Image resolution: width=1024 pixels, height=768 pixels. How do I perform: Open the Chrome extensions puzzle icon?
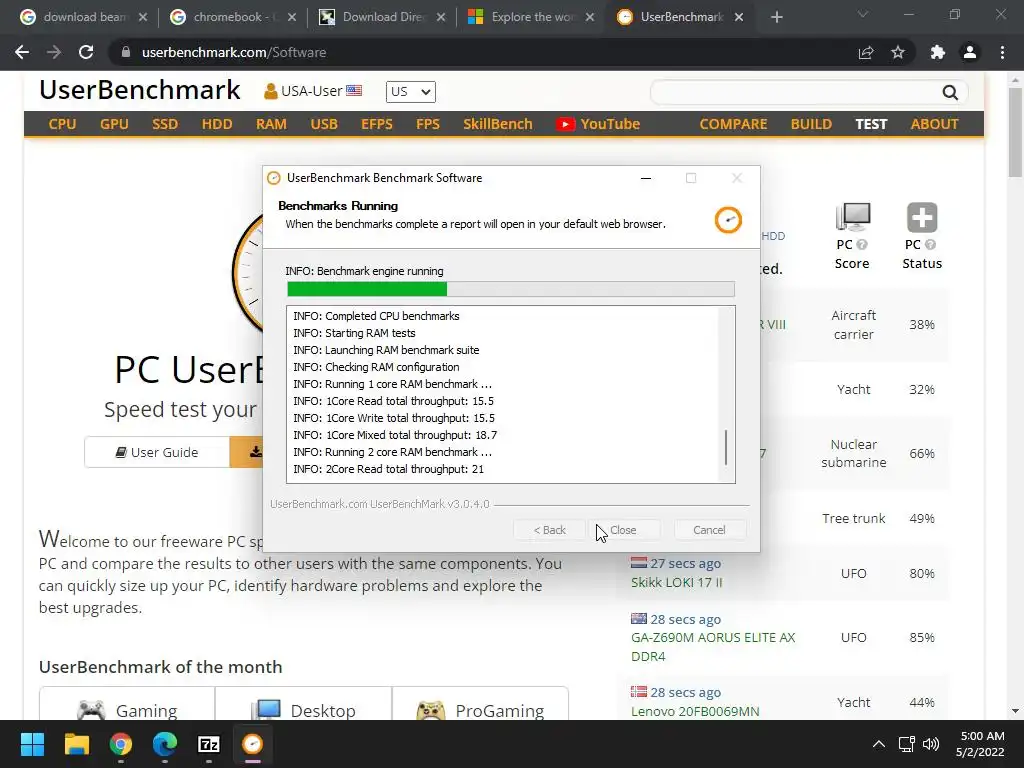tap(938, 52)
